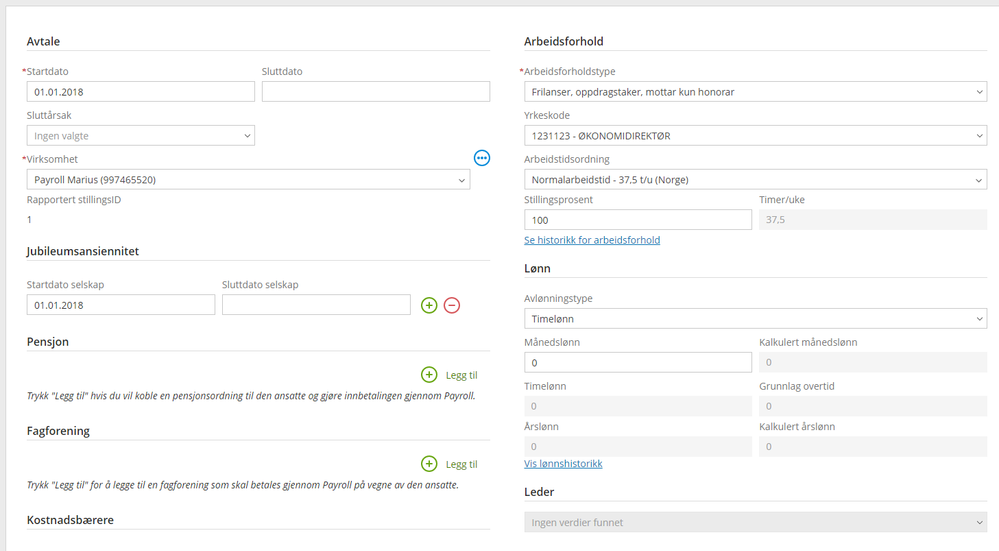Click the blue ellipsis icon beside Virksomhet
The width and height of the screenshot is (999, 551).
pos(482,158)
